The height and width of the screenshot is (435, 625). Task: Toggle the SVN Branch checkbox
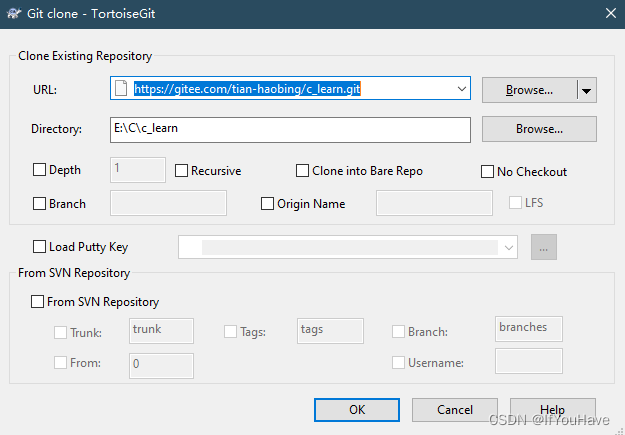tap(398, 331)
